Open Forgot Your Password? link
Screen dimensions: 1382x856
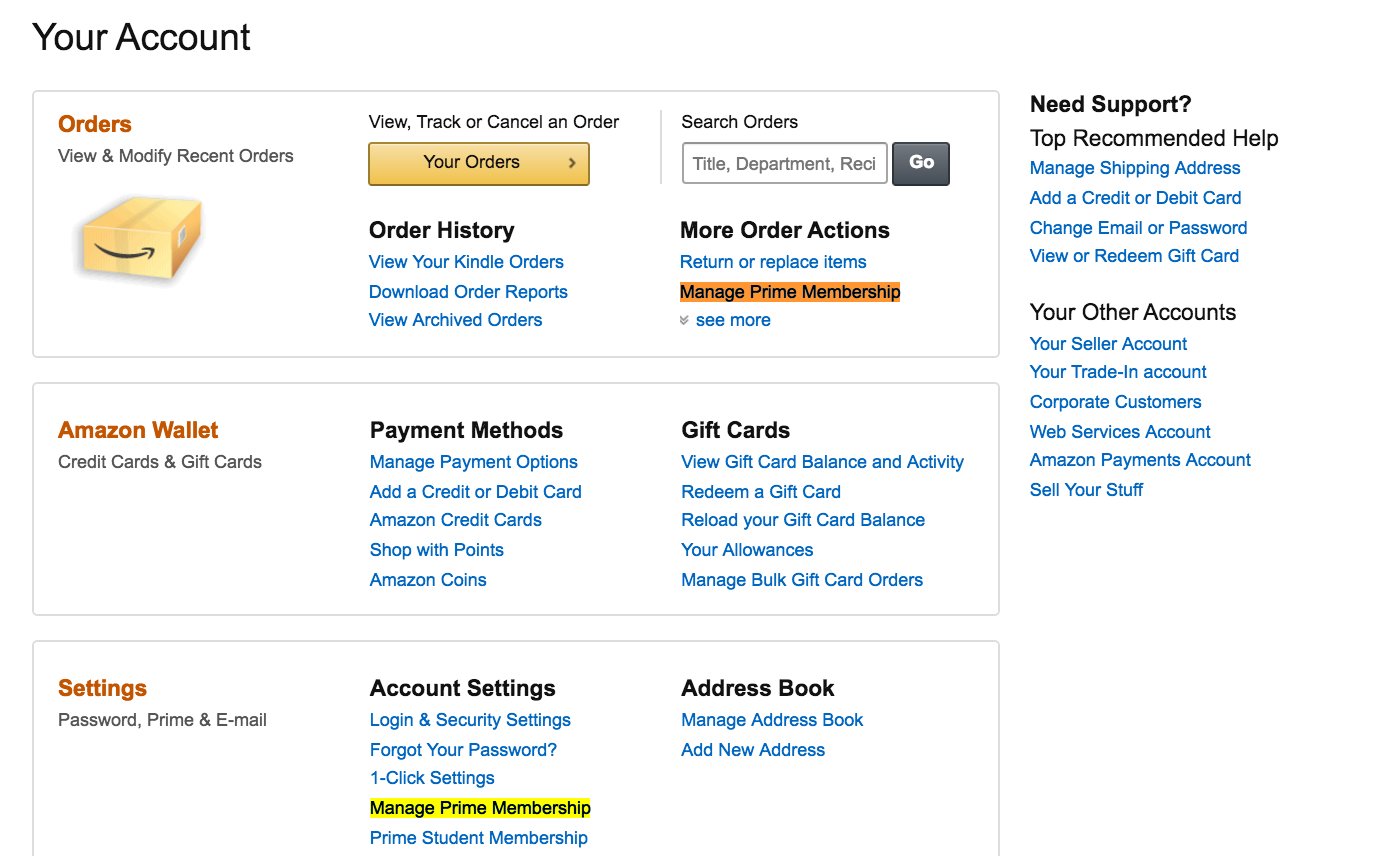click(463, 750)
